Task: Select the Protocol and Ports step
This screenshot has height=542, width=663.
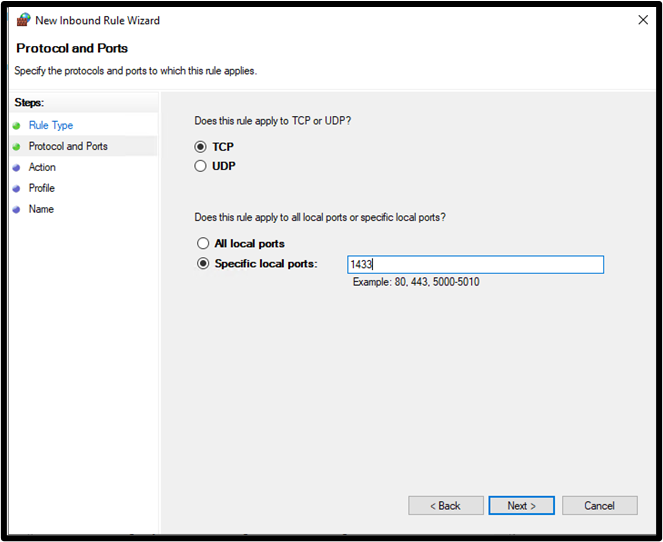Action: click(68, 146)
